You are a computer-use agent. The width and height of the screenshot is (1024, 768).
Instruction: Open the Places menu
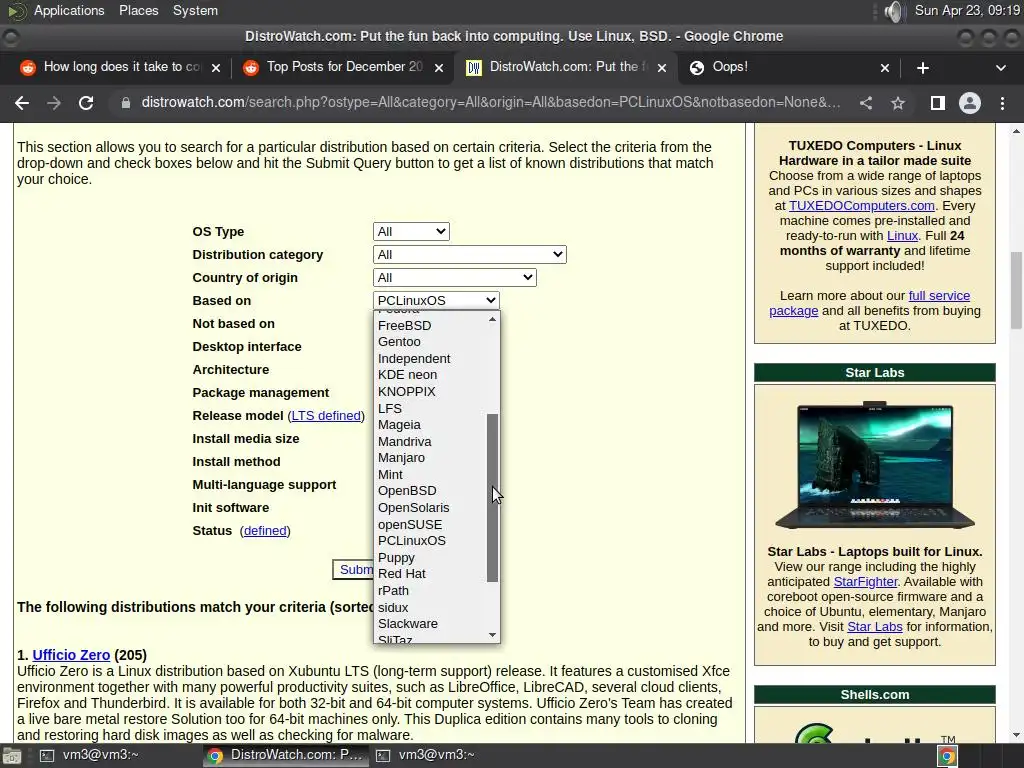tap(138, 10)
